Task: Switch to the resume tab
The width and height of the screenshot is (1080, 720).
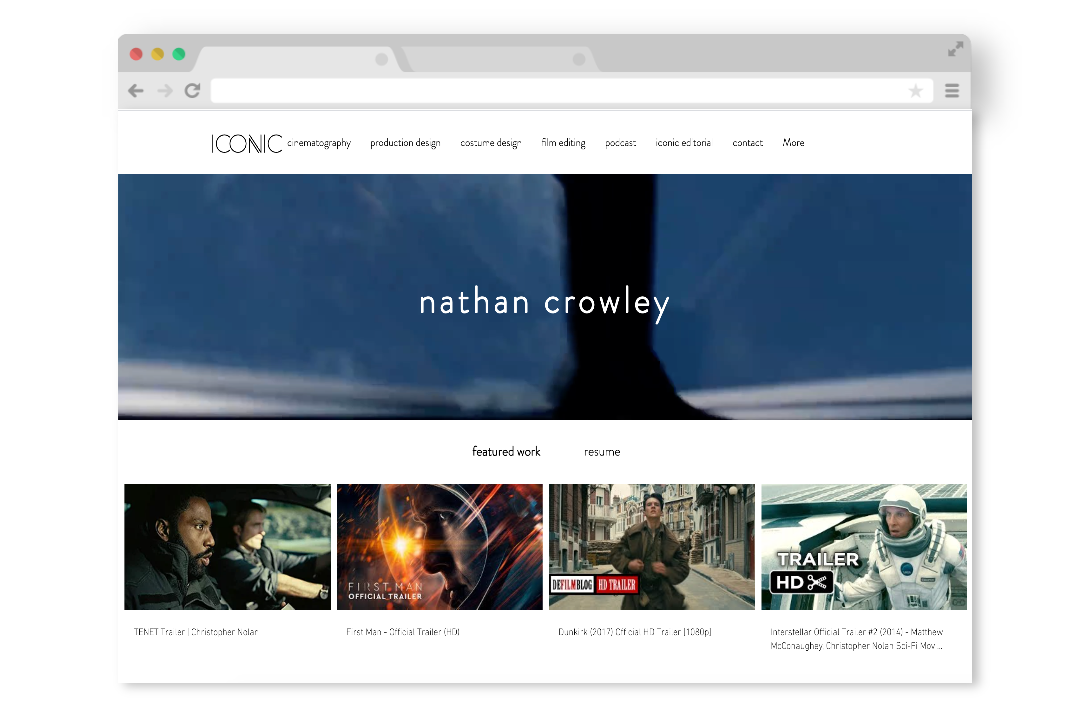Action: pyautogui.click(x=602, y=452)
